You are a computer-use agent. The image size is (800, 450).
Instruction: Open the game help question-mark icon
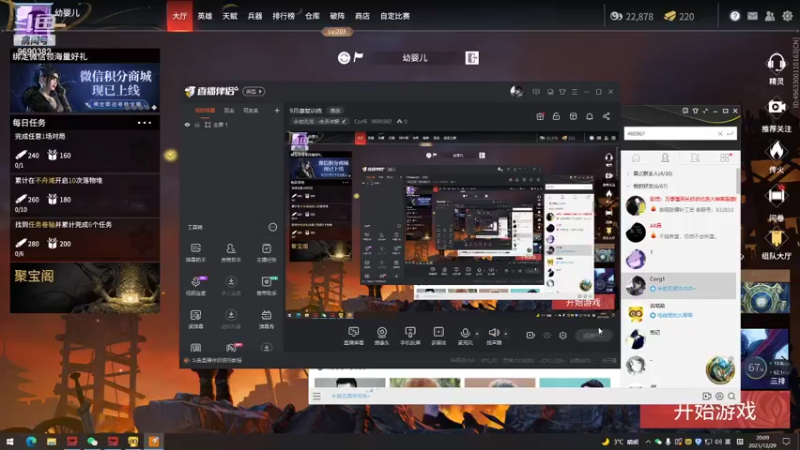click(x=735, y=16)
